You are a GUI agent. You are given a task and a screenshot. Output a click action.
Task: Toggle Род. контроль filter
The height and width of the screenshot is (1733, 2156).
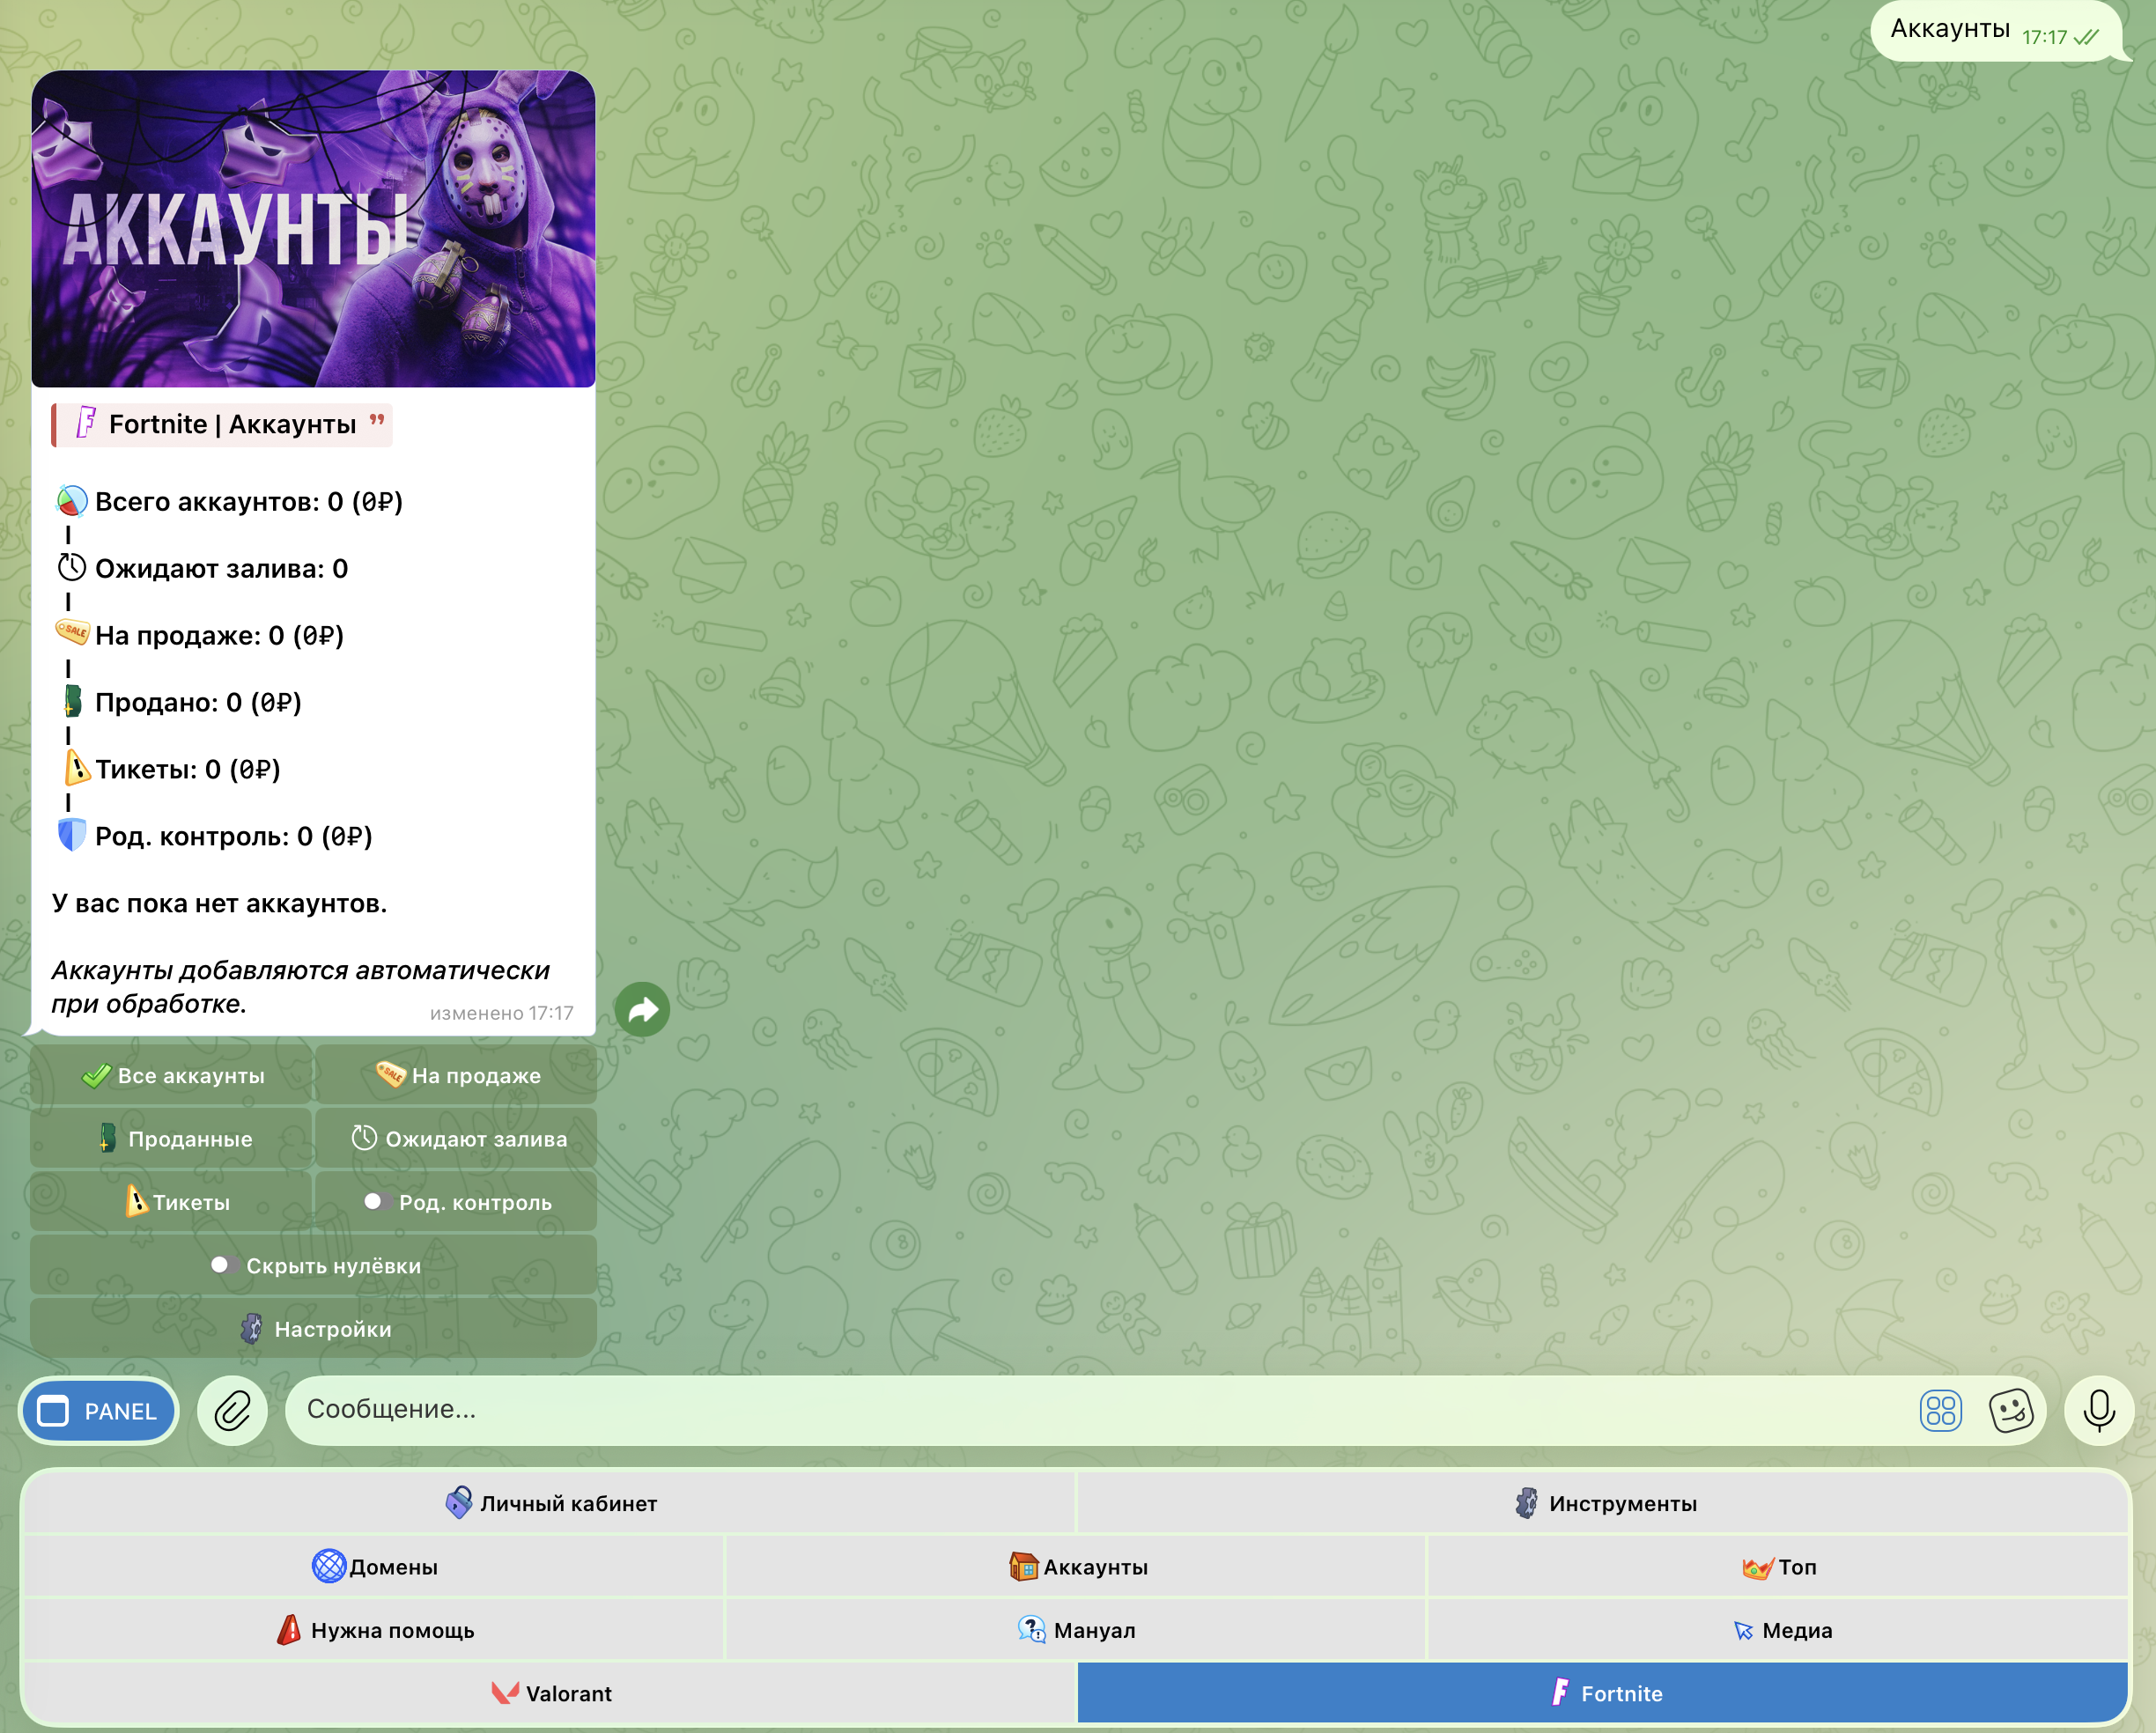click(457, 1202)
